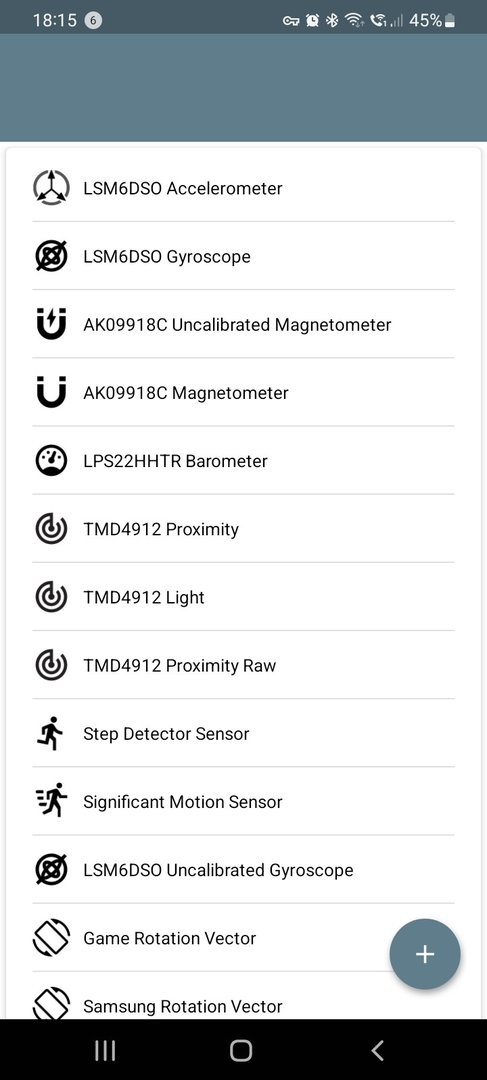Tap the Android back navigation button
Viewport: 487px width, 1080px height.
(377, 1050)
